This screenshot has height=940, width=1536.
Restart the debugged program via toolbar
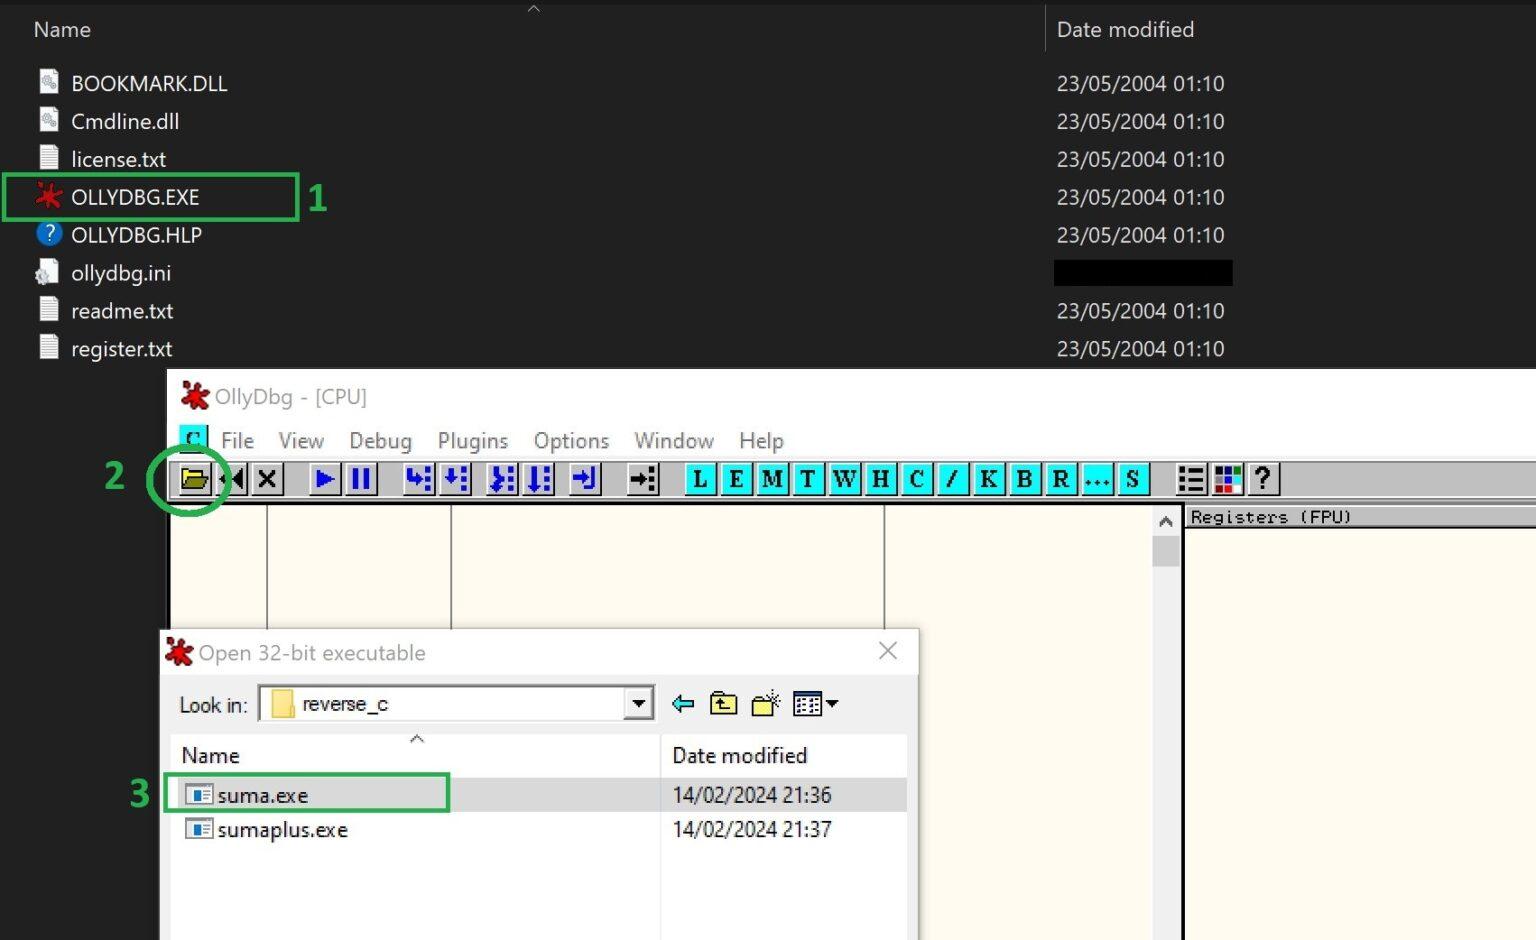click(x=233, y=479)
